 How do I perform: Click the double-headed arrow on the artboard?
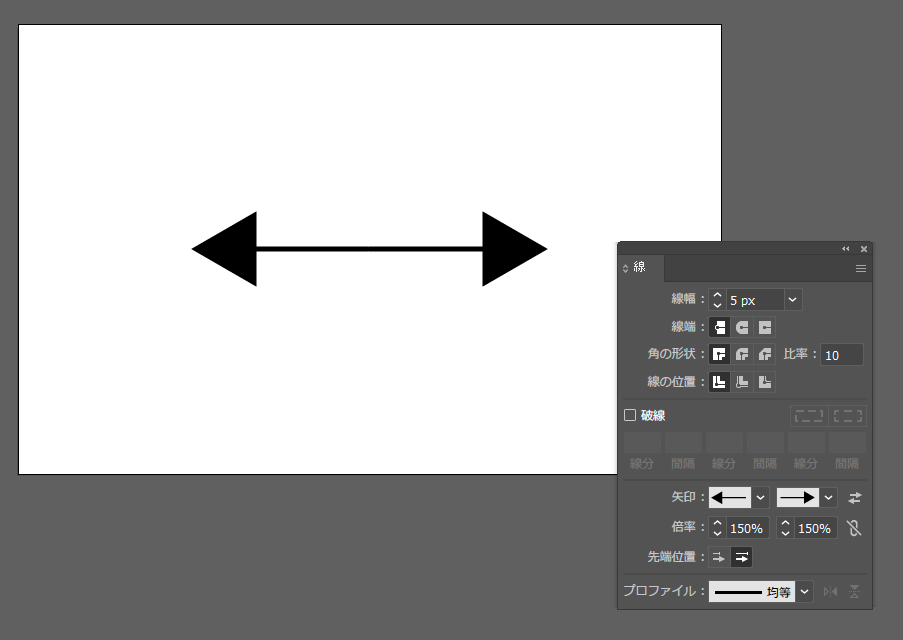tap(369, 249)
